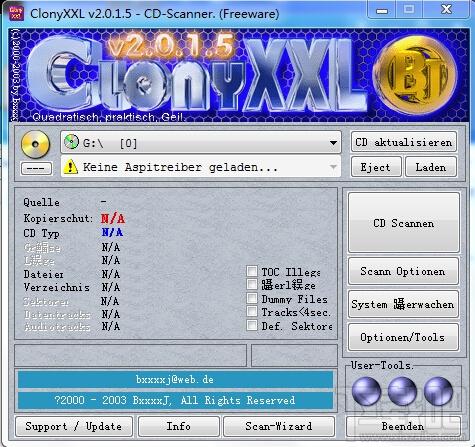The width and height of the screenshot is (475, 447).
Task: Open Scann Optionen
Action: (x=403, y=271)
